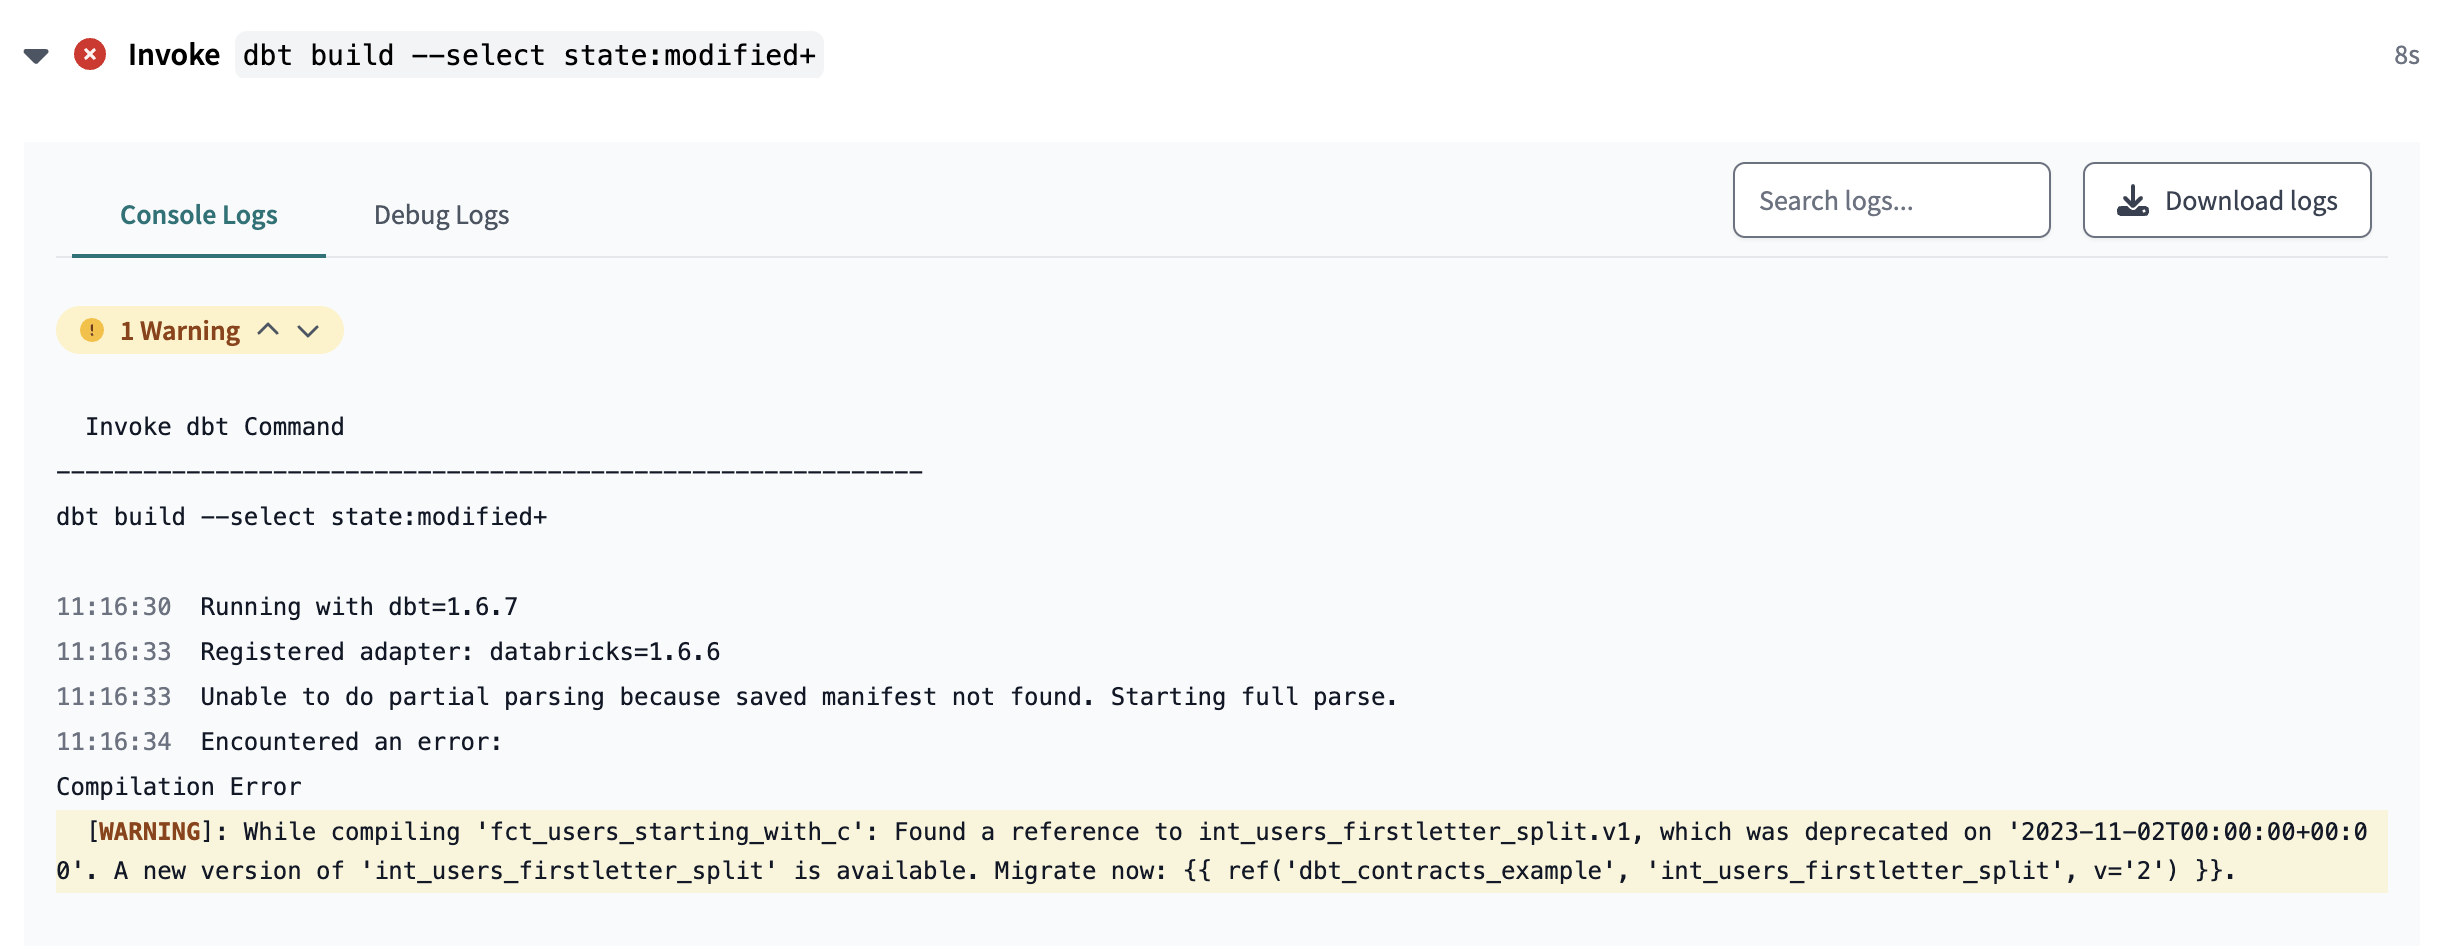
Task: Select the Console Logs tab
Action: pos(199,215)
